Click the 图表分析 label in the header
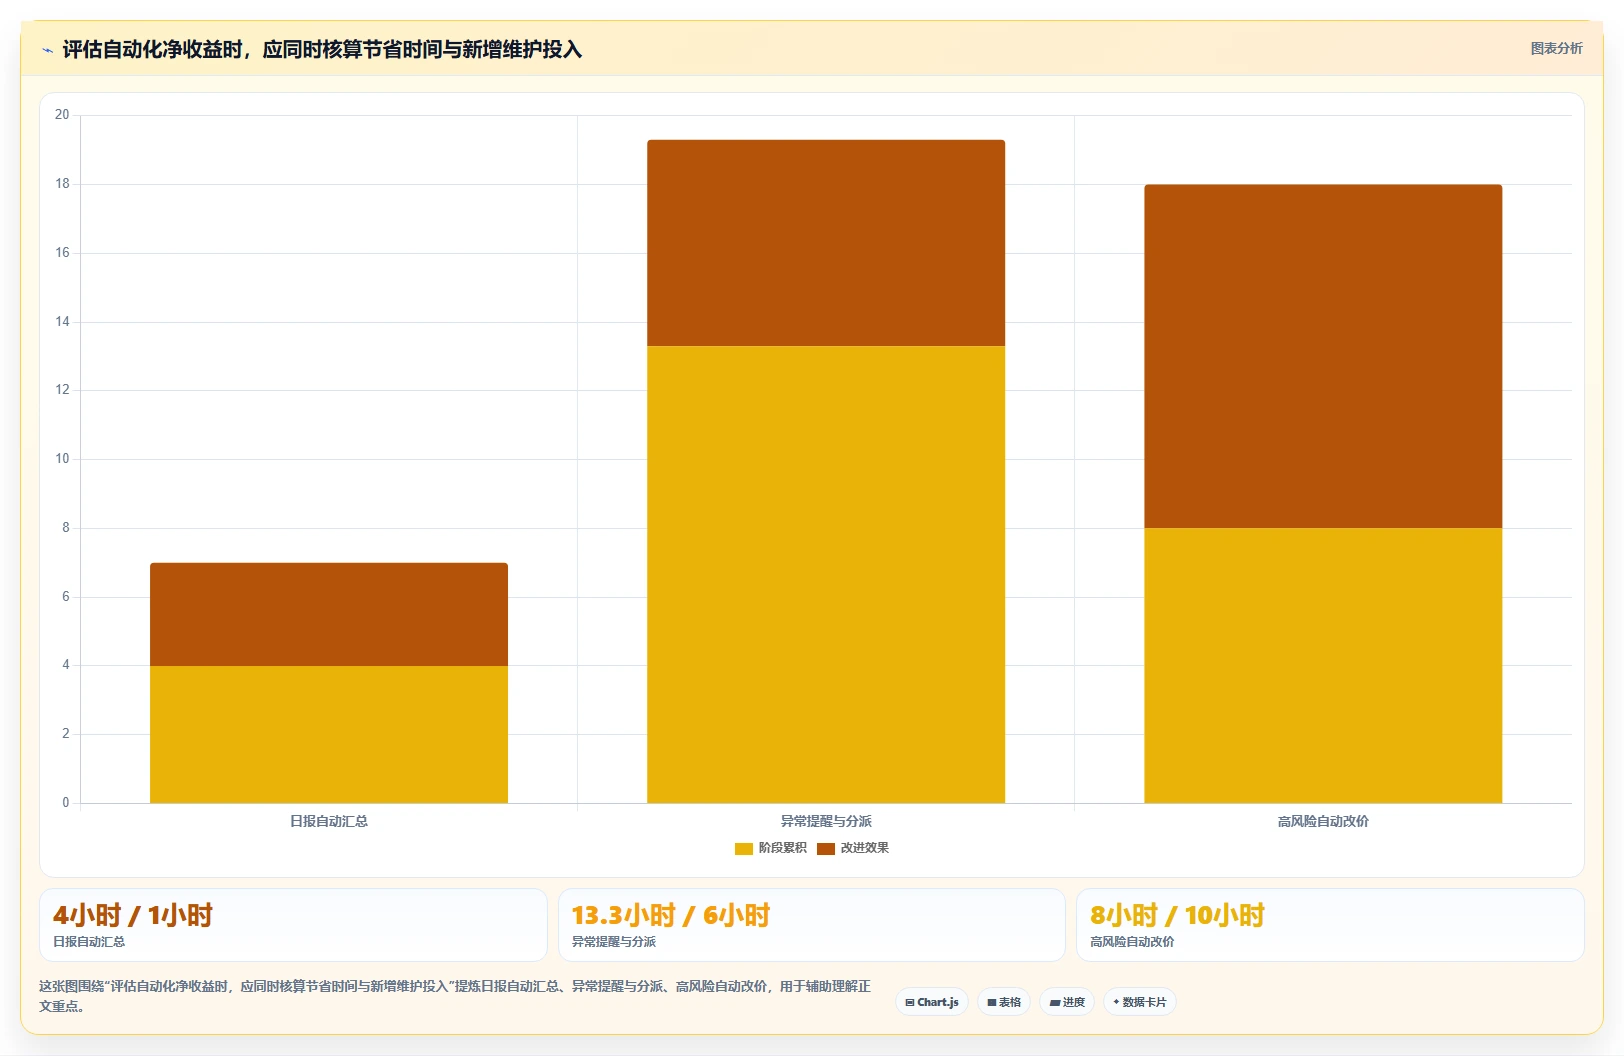This screenshot has height=1056, width=1624. (1556, 48)
